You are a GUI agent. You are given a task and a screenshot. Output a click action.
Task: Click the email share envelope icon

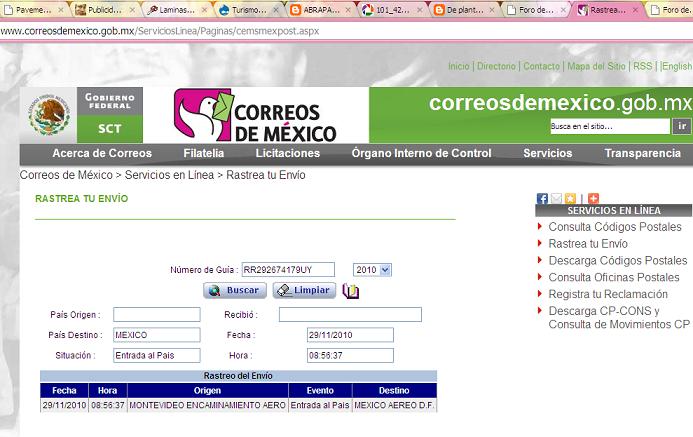(556, 198)
